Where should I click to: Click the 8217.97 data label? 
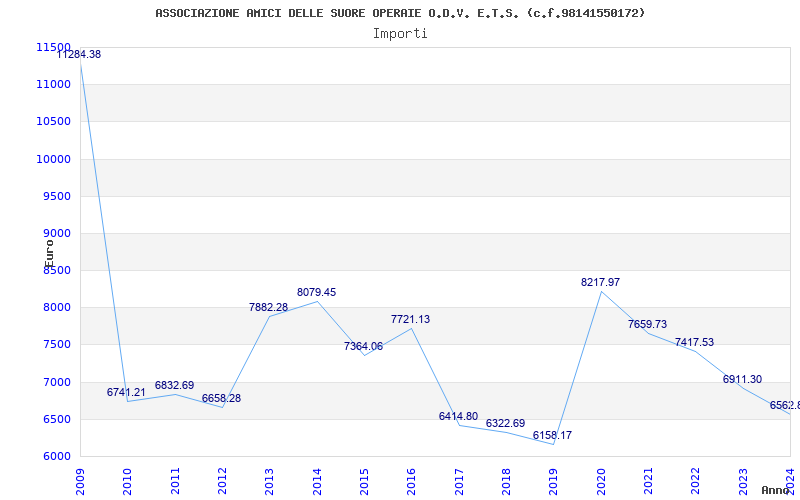pos(601,282)
